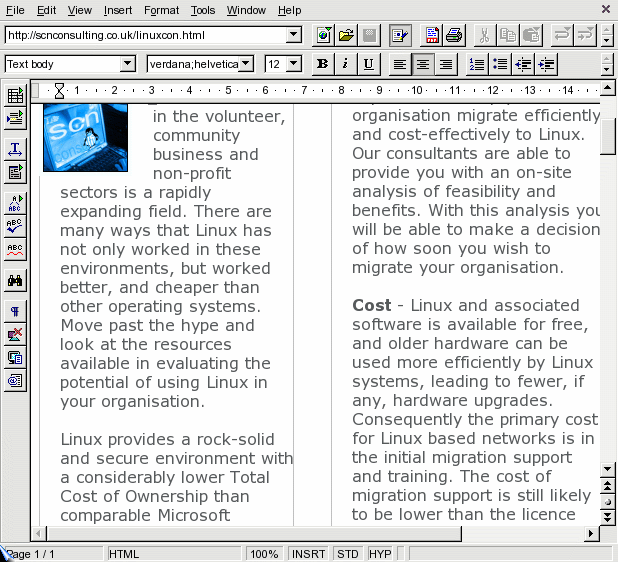The width and height of the screenshot is (618, 562).
Task: Open the Help menu
Action: pos(289,10)
